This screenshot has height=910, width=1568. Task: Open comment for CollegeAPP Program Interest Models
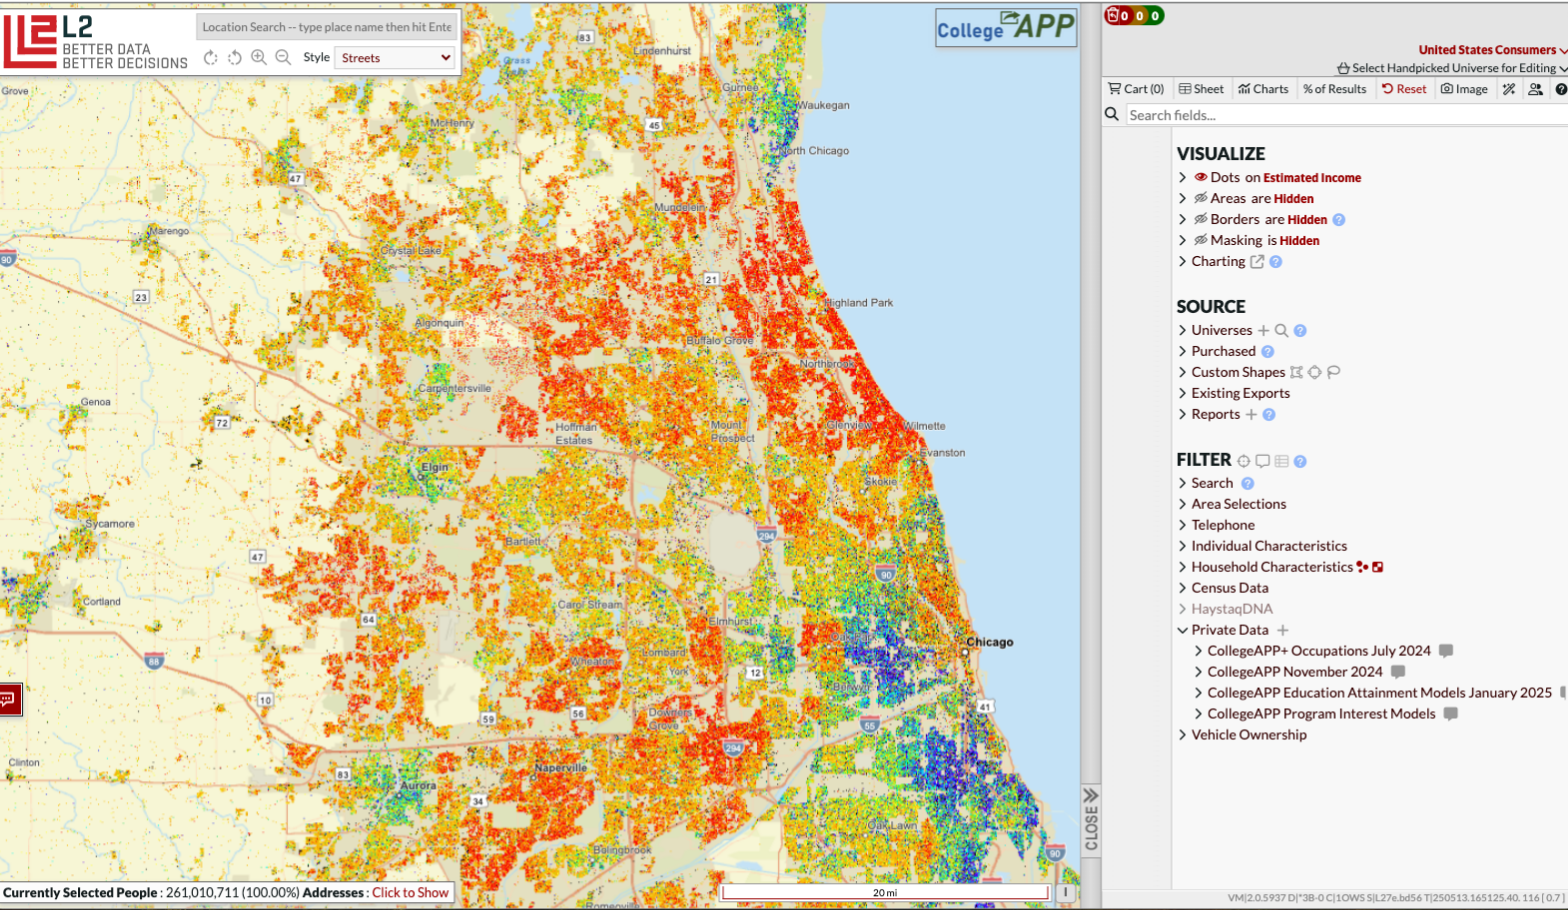[1451, 714]
